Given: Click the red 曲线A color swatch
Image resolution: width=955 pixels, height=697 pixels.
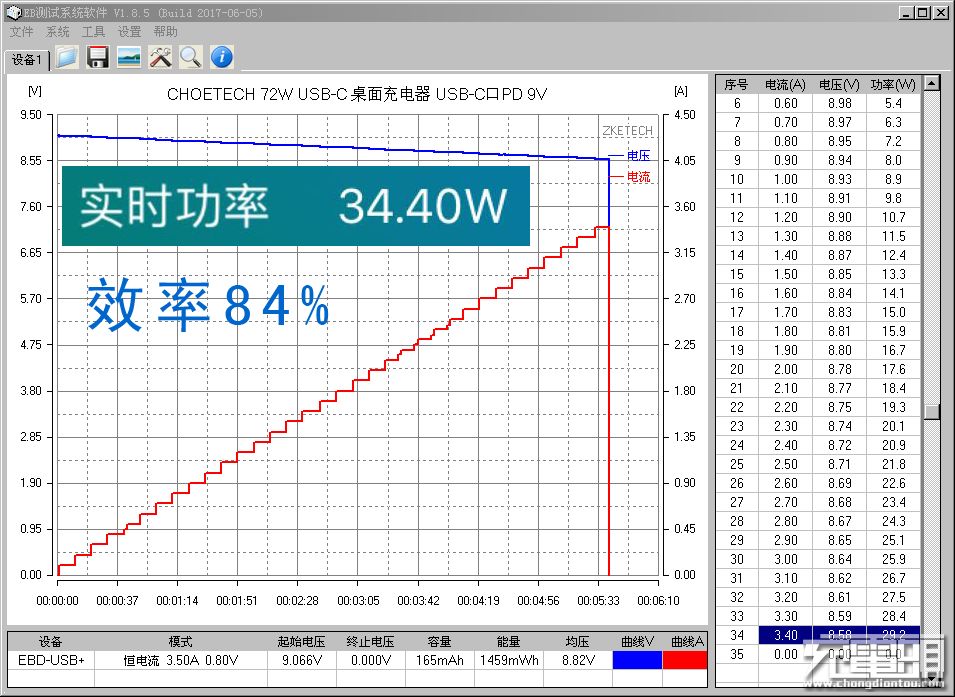Looking at the screenshot, I should click(x=685, y=660).
